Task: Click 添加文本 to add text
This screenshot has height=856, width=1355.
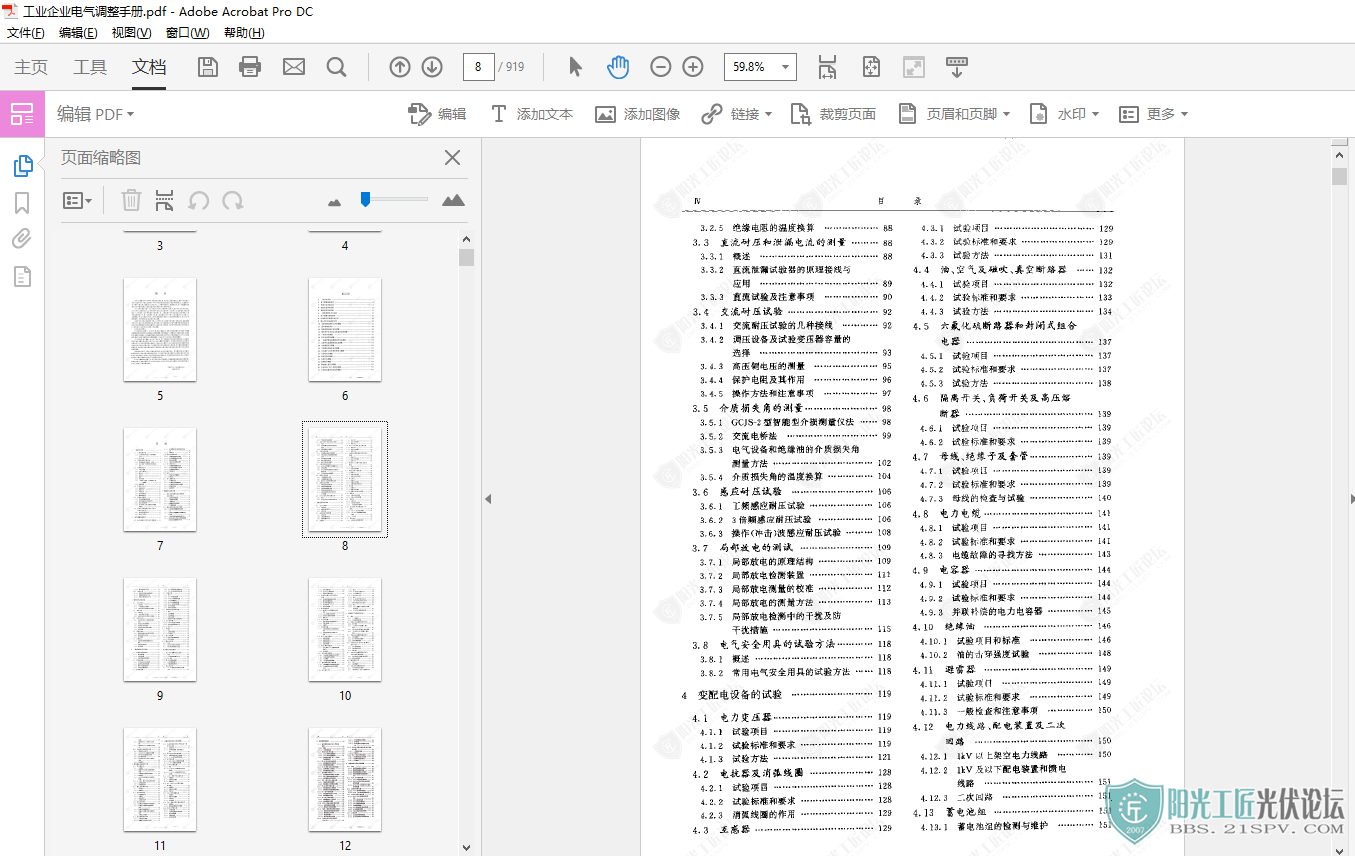Action: tap(531, 114)
